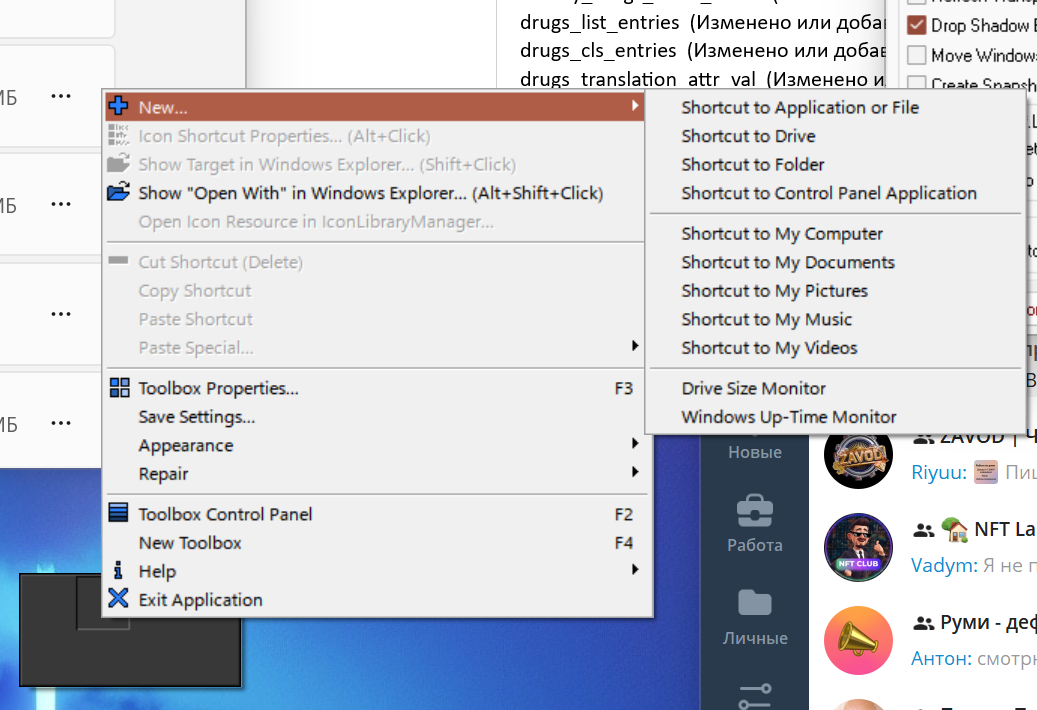Open the Личные folder icon in sidebar
This screenshot has height=710, width=1037.
(755, 603)
